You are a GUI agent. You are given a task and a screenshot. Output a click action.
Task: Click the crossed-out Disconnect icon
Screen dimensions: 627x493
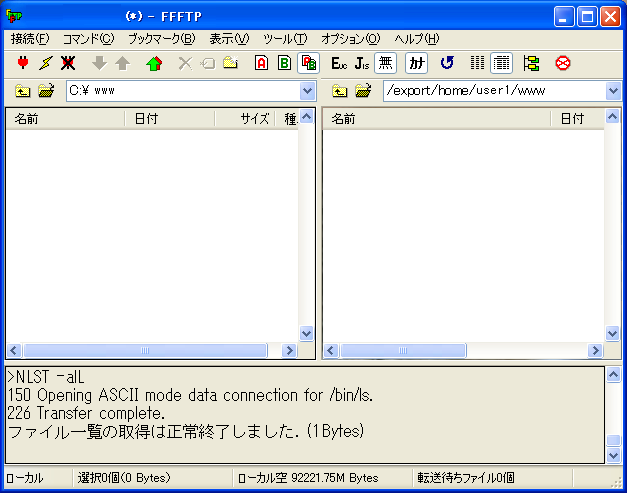coord(68,63)
